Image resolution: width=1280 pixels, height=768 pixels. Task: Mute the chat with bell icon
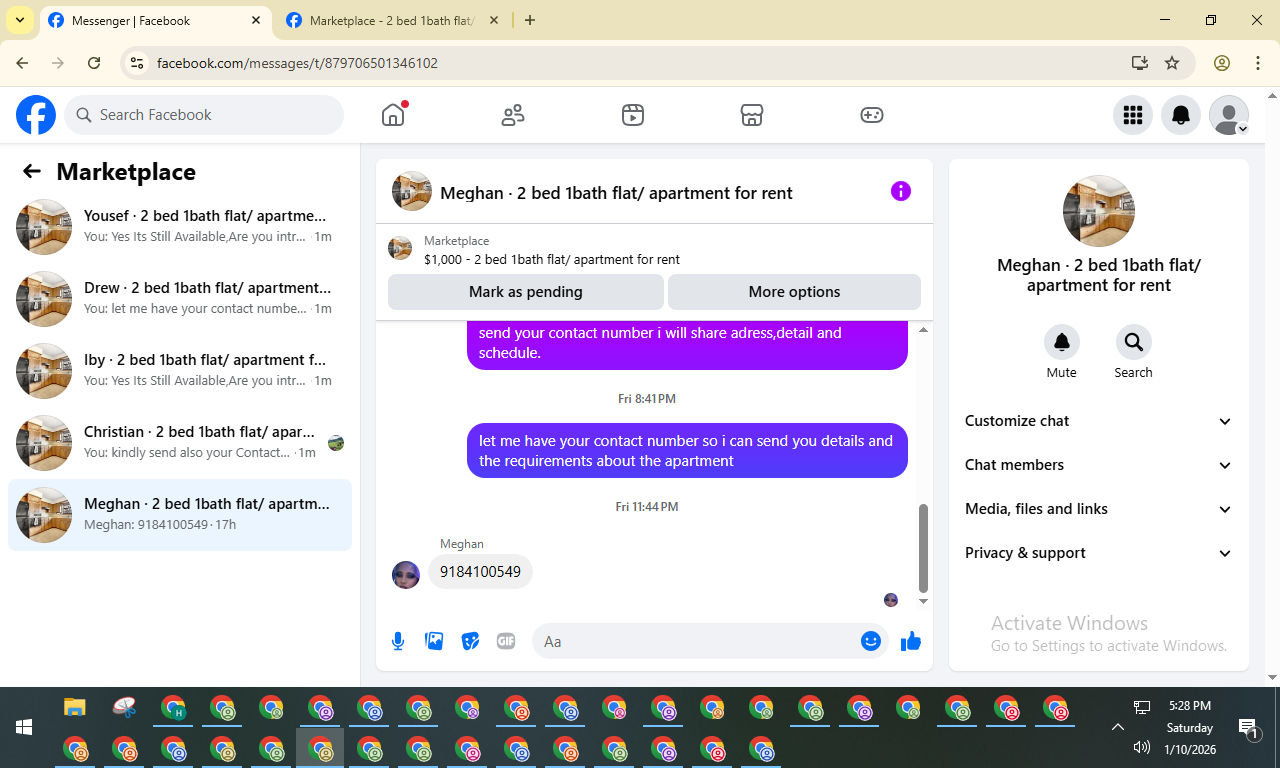coord(1062,342)
